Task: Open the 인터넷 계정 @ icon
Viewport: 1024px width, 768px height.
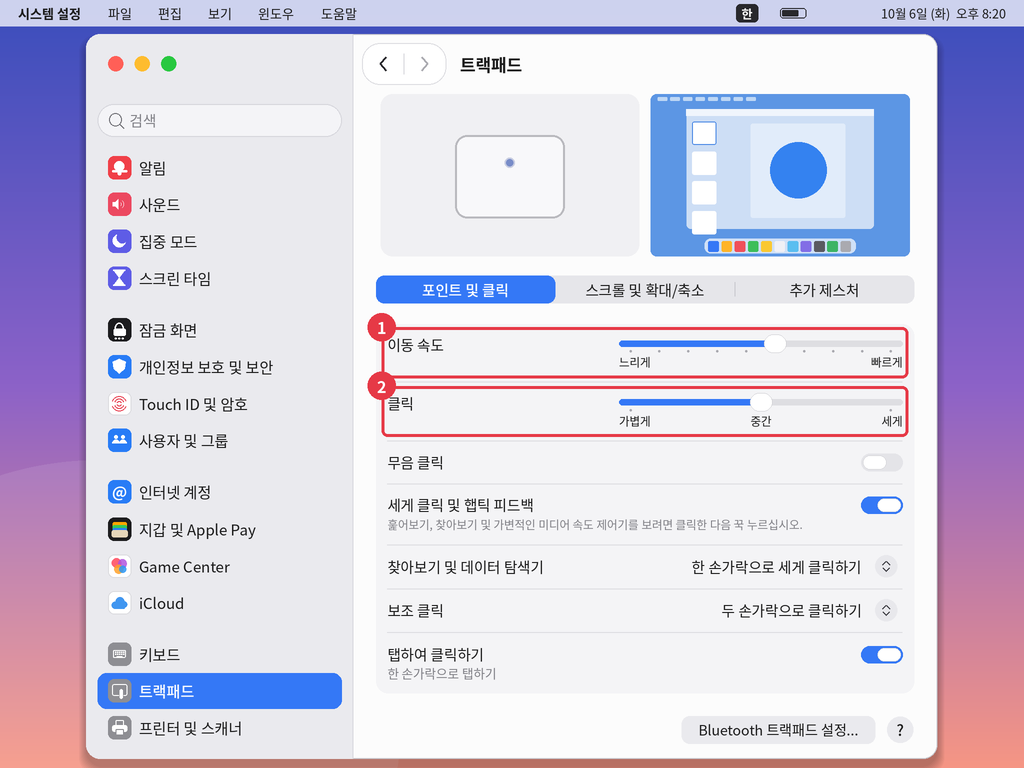Action: coord(120,492)
